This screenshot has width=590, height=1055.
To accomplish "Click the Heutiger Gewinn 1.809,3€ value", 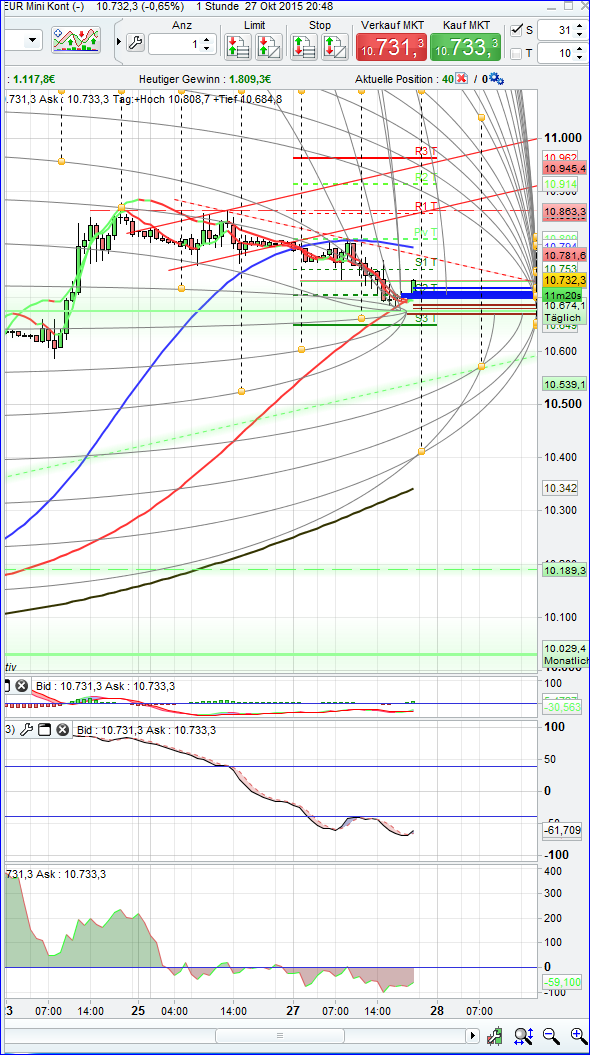I will coord(250,79).
